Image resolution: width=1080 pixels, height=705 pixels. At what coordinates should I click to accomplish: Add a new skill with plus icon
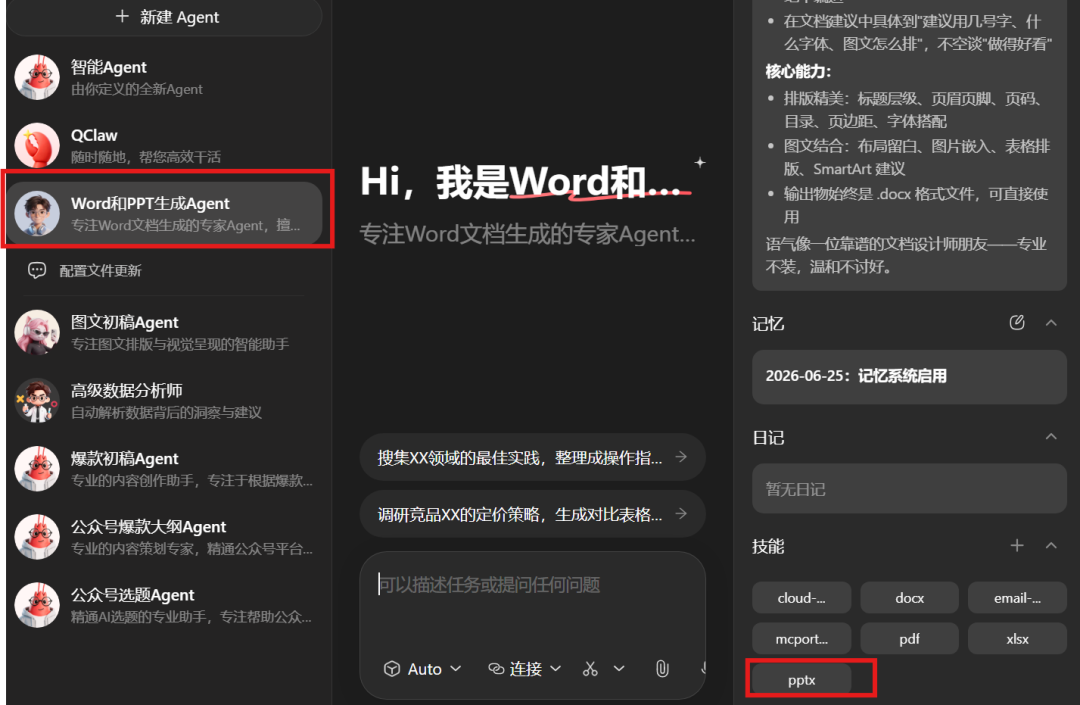1017,546
